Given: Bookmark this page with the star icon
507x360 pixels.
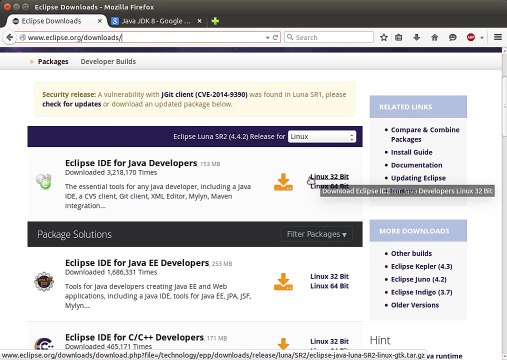Looking at the screenshot, I should [384, 37].
